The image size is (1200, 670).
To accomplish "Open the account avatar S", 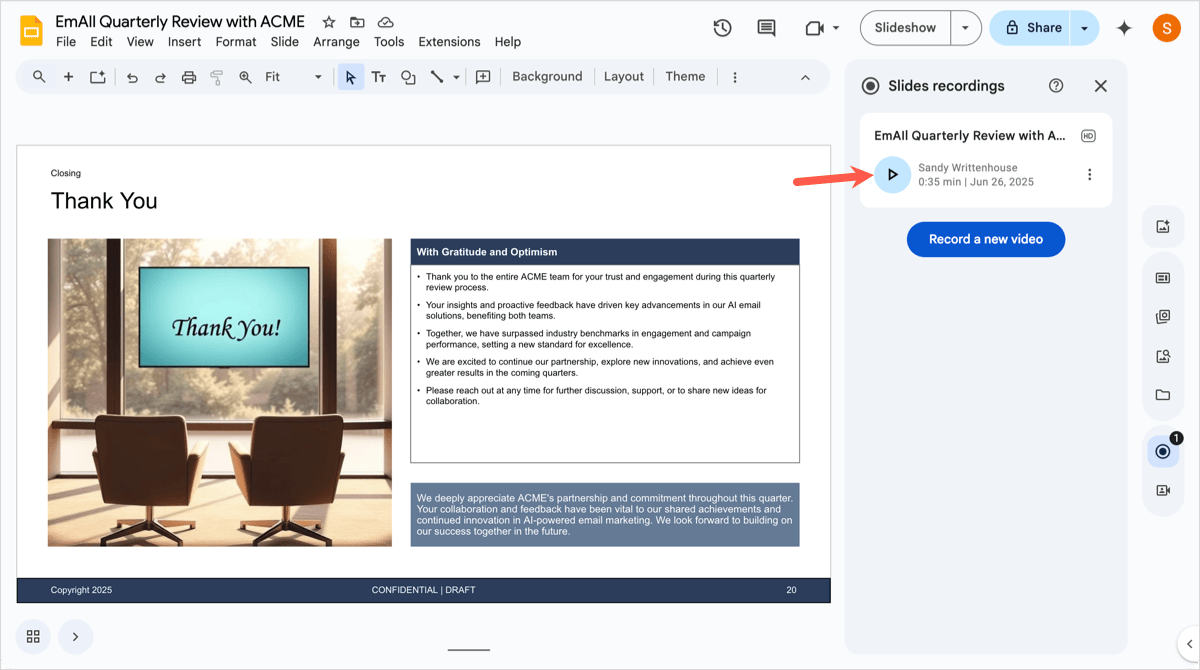I will pos(1166,28).
